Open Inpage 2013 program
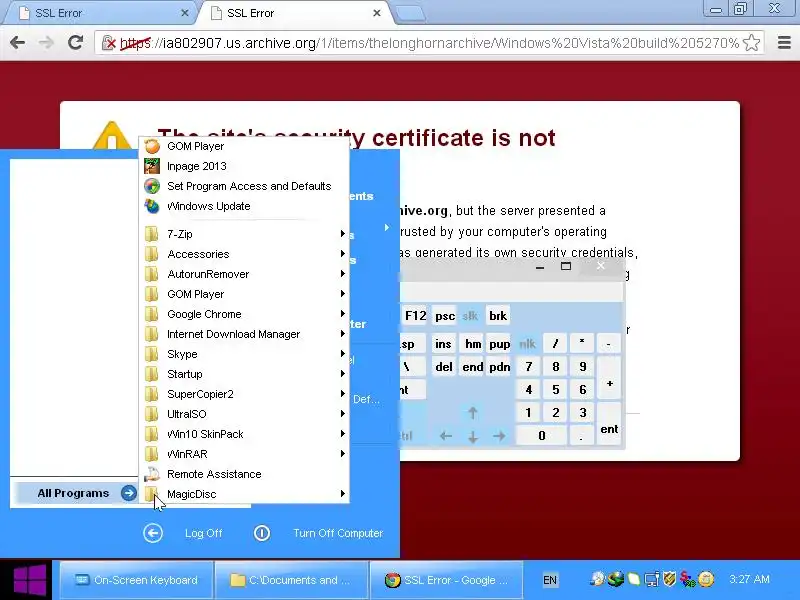Image resolution: width=800 pixels, height=600 pixels. tap(244, 166)
